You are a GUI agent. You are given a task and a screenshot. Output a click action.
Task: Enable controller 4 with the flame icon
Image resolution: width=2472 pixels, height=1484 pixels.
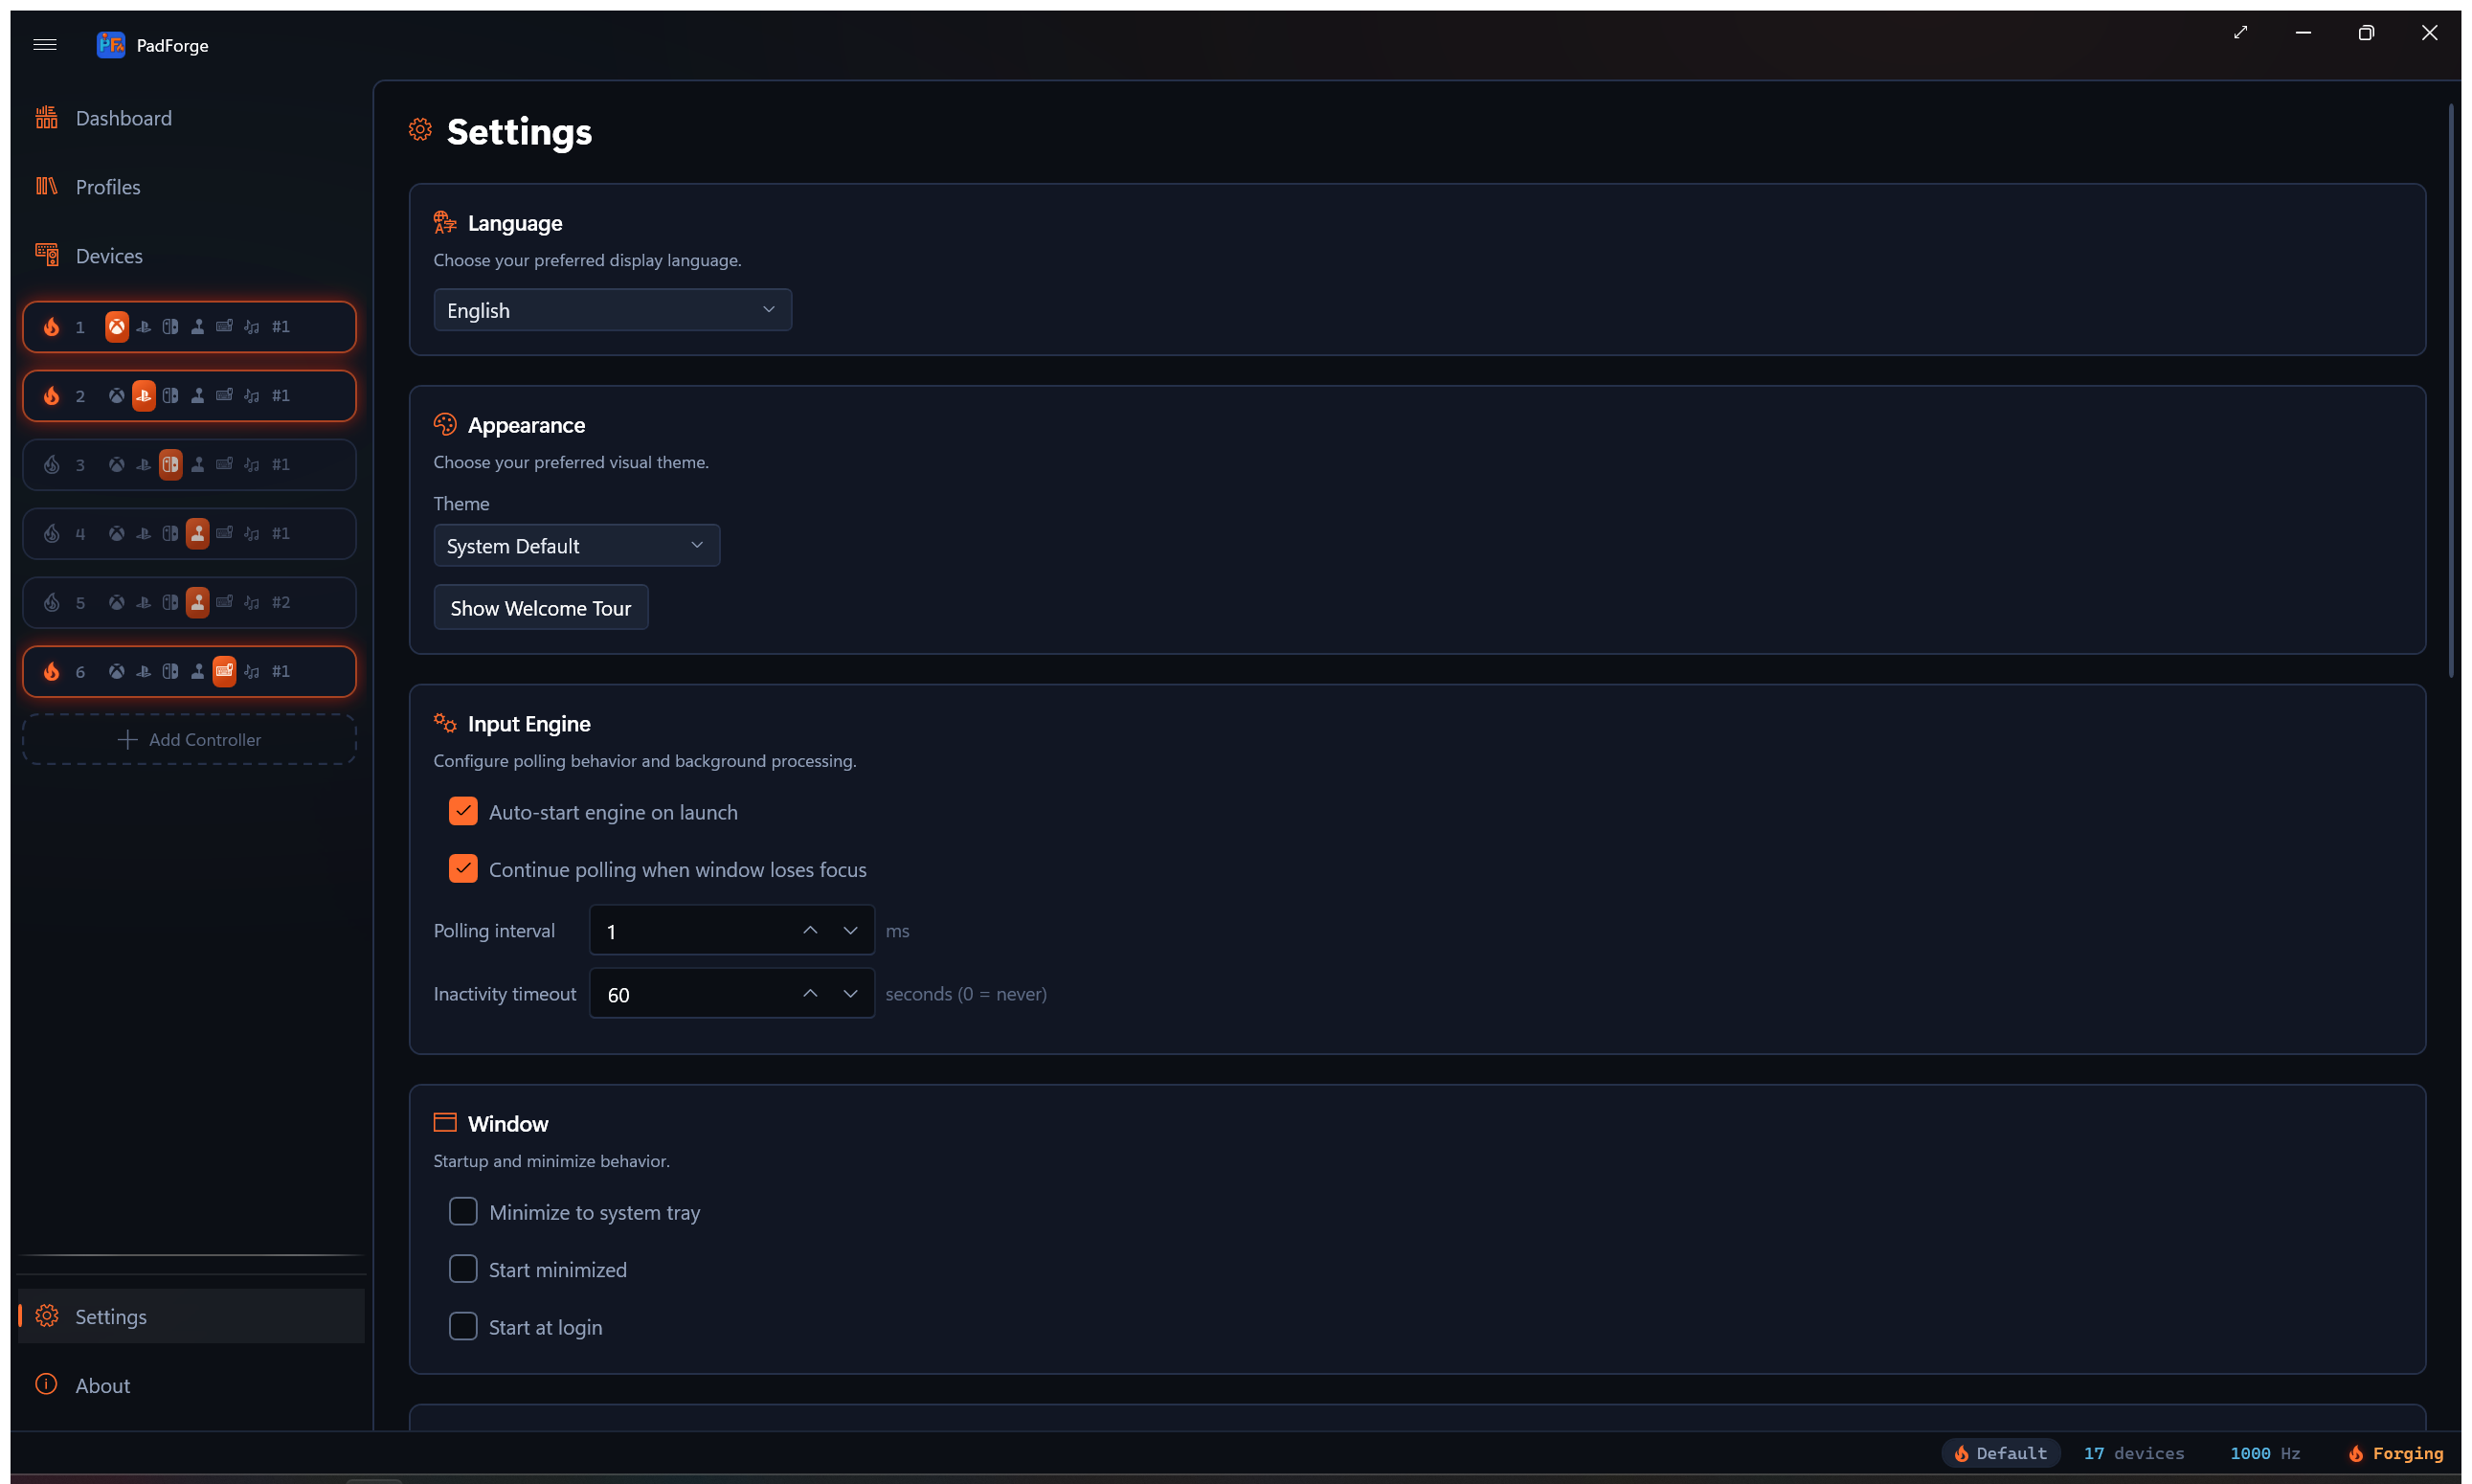pyautogui.click(x=52, y=534)
